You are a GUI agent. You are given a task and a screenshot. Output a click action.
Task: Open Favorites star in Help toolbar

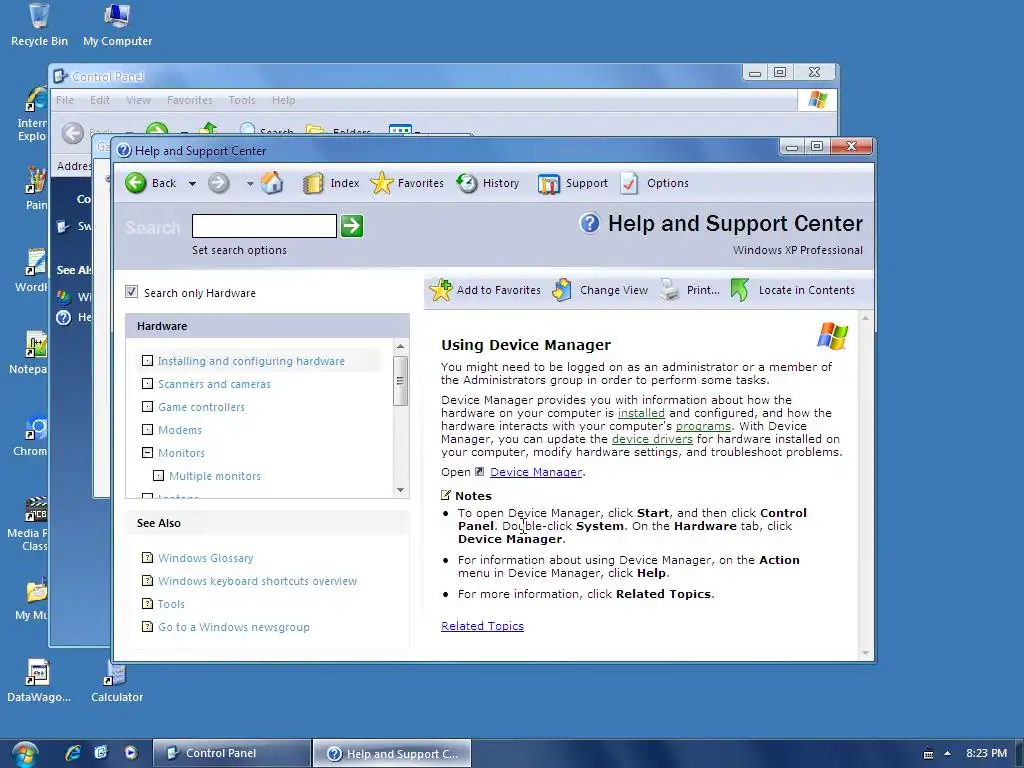pyautogui.click(x=381, y=183)
